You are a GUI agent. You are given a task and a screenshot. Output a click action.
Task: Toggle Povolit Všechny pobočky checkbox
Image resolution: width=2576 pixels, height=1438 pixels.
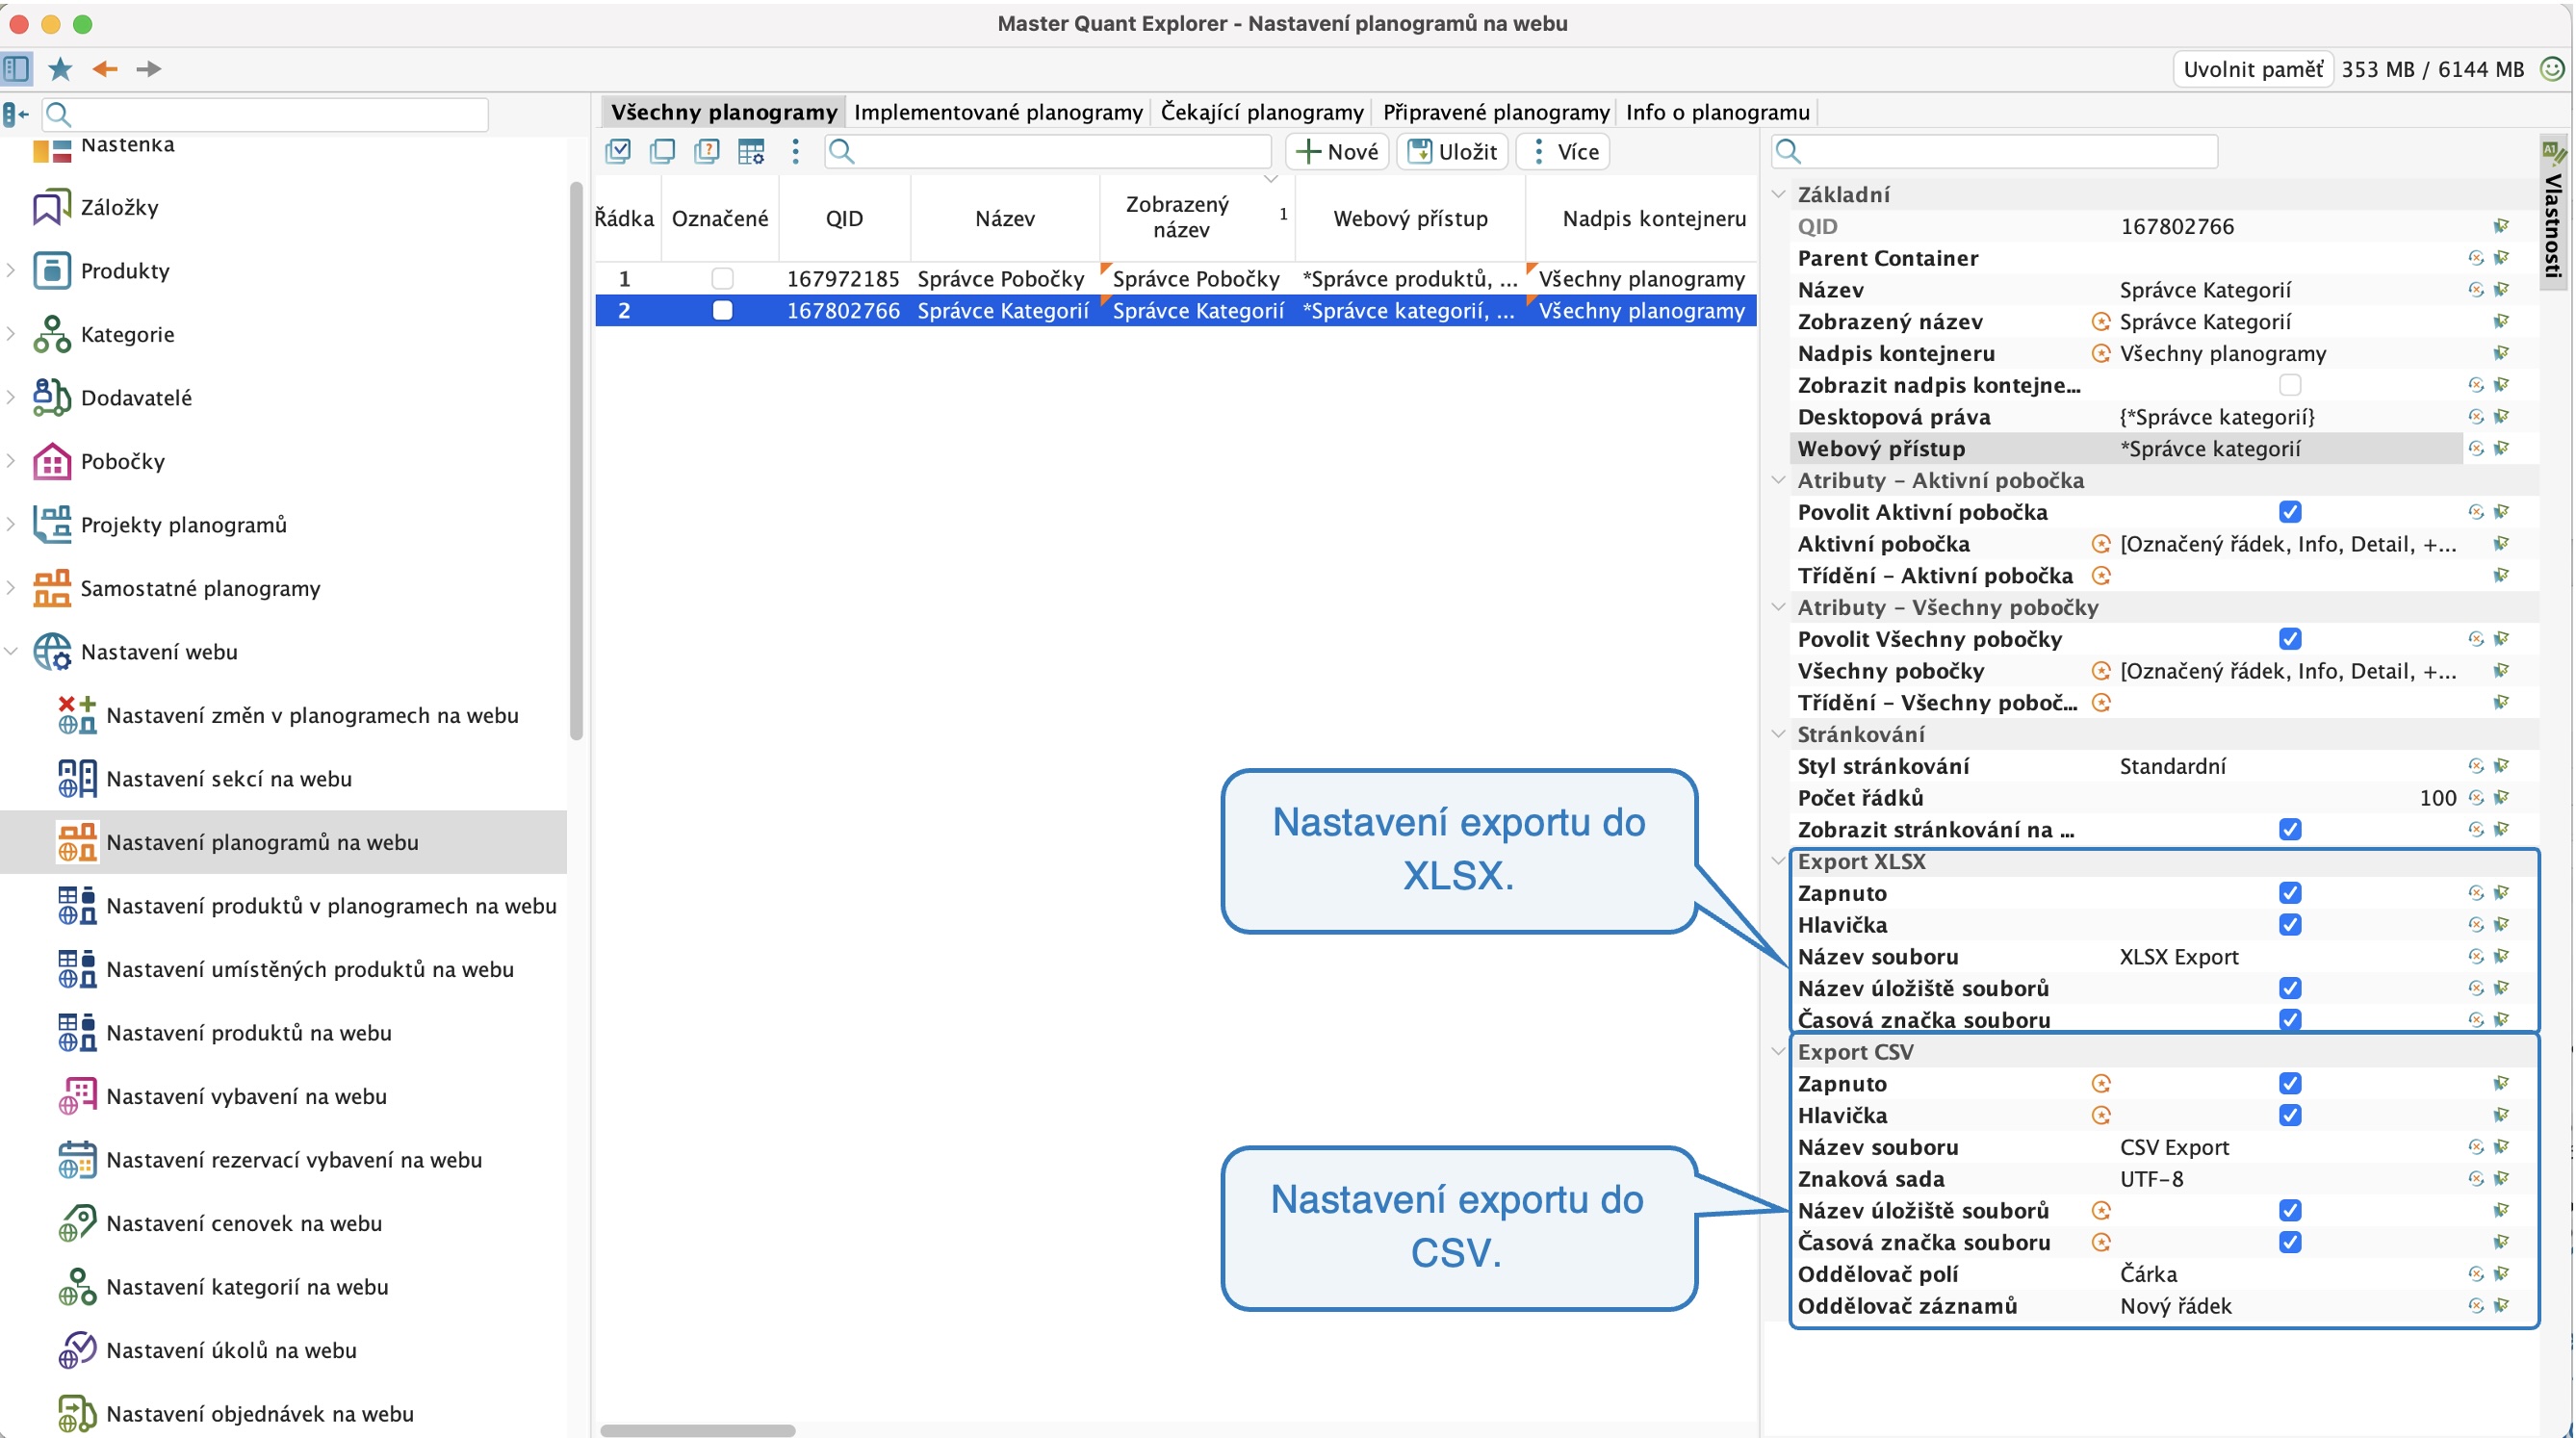click(x=2290, y=639)
